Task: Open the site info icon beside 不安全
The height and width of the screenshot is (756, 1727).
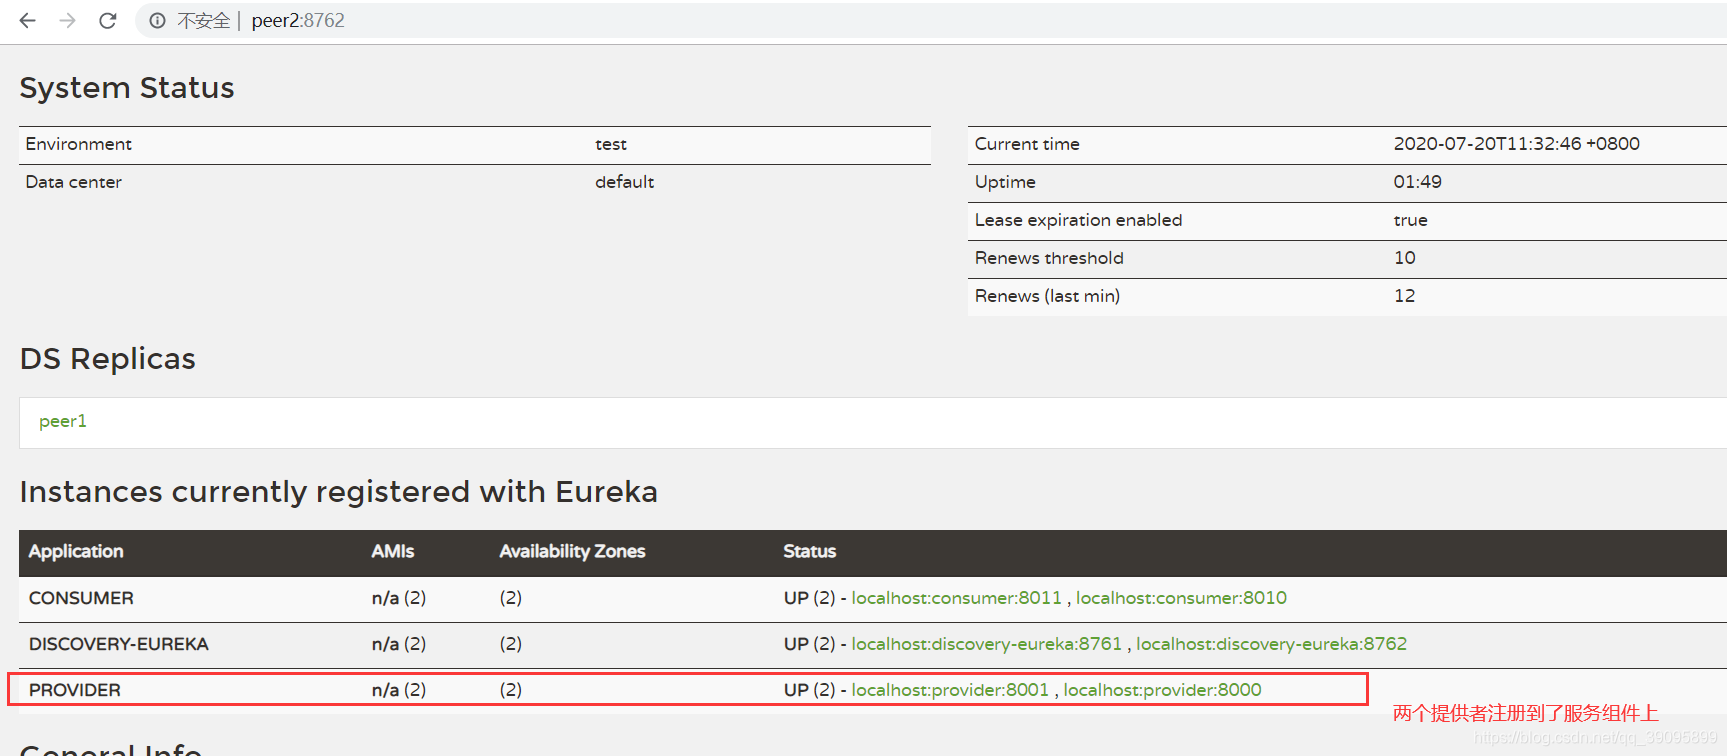Action: click(157, 20)
